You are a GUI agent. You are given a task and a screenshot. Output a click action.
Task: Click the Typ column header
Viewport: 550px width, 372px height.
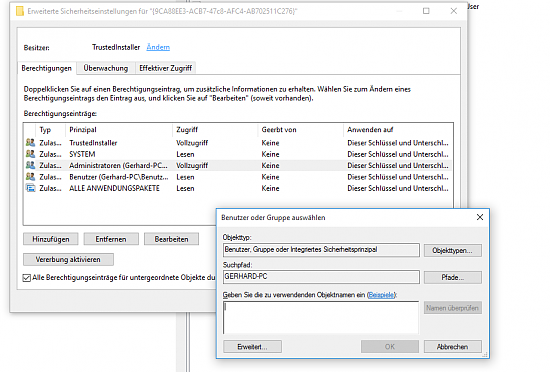45,130
